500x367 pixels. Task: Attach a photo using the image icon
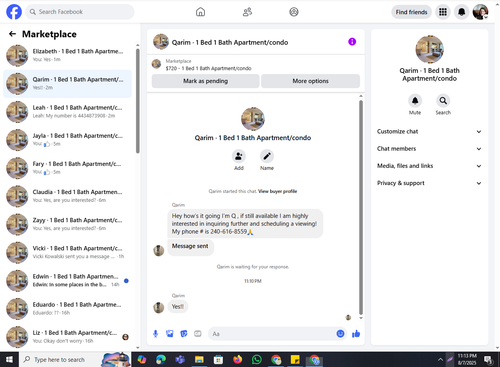pyautogui.click(x=170, y=334)
